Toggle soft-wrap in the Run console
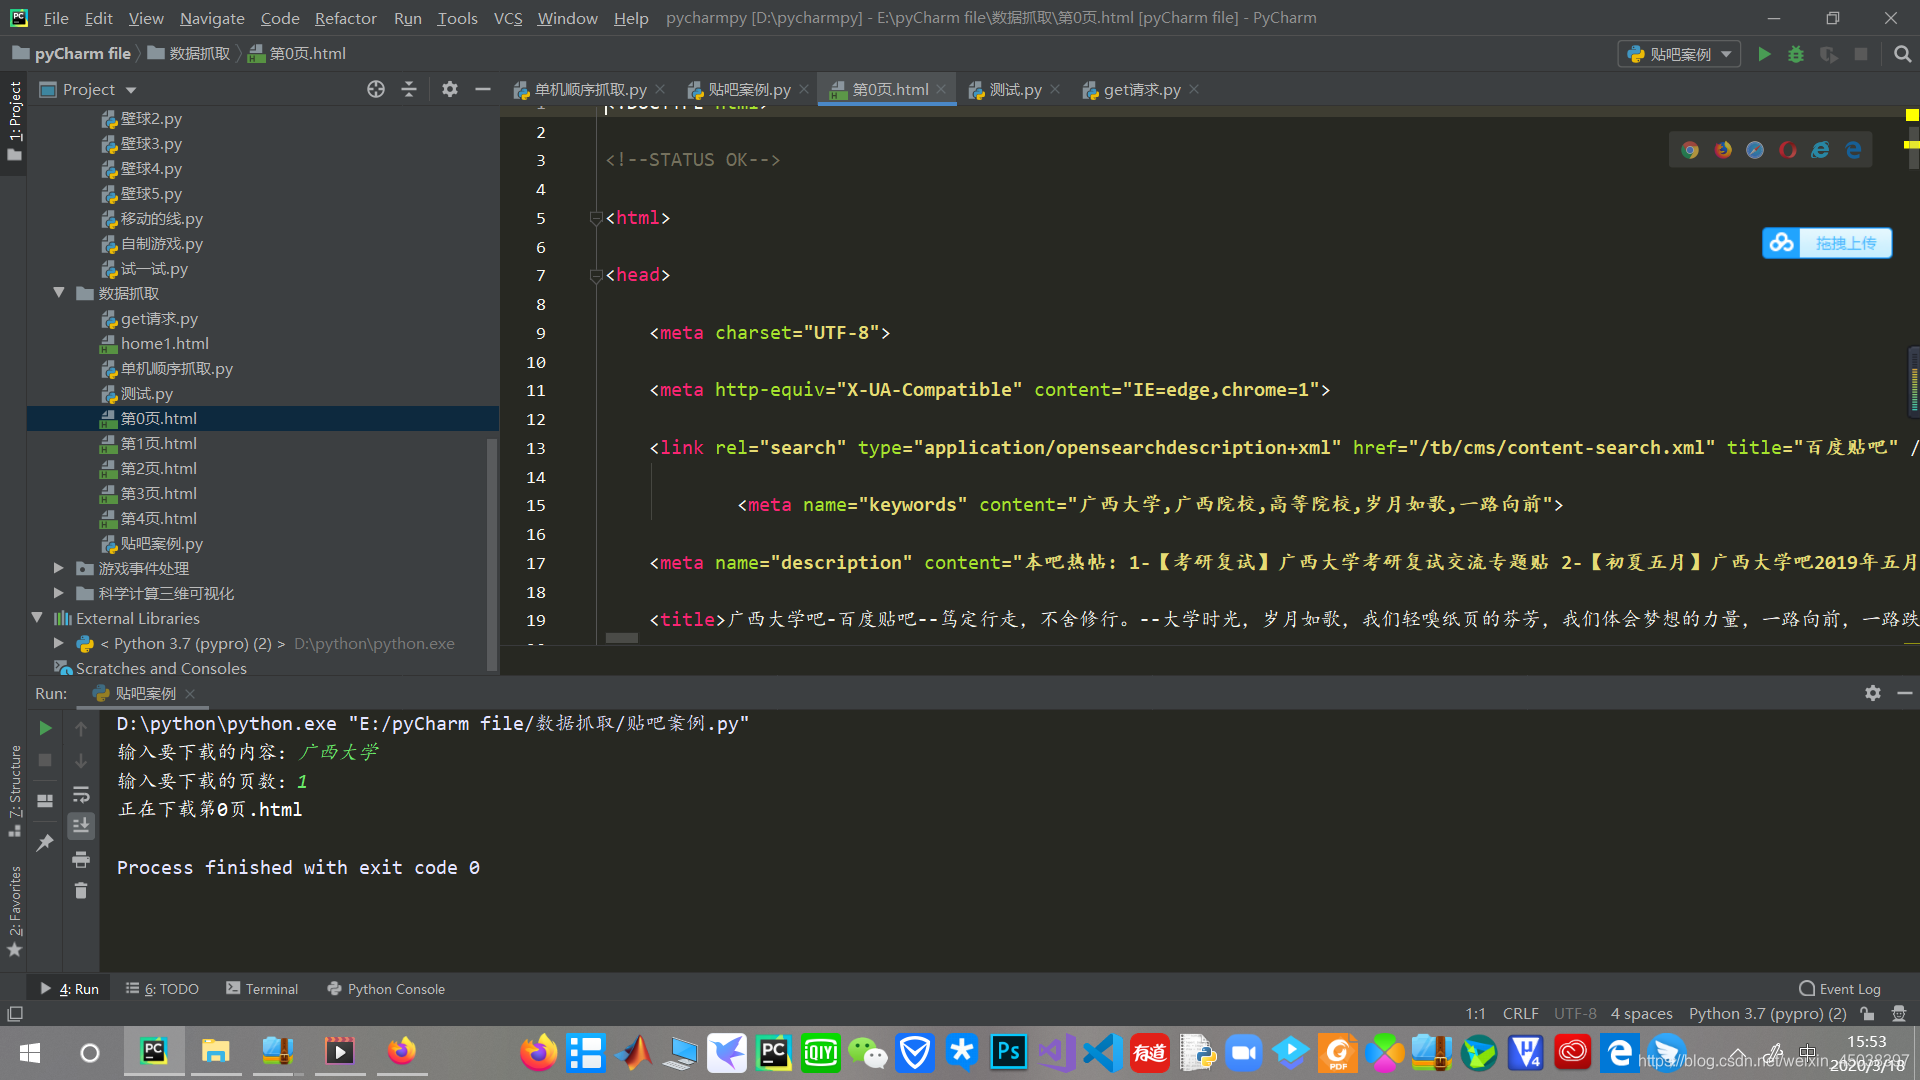The width and height of the screenshot is (1920, 1080). 81,794
